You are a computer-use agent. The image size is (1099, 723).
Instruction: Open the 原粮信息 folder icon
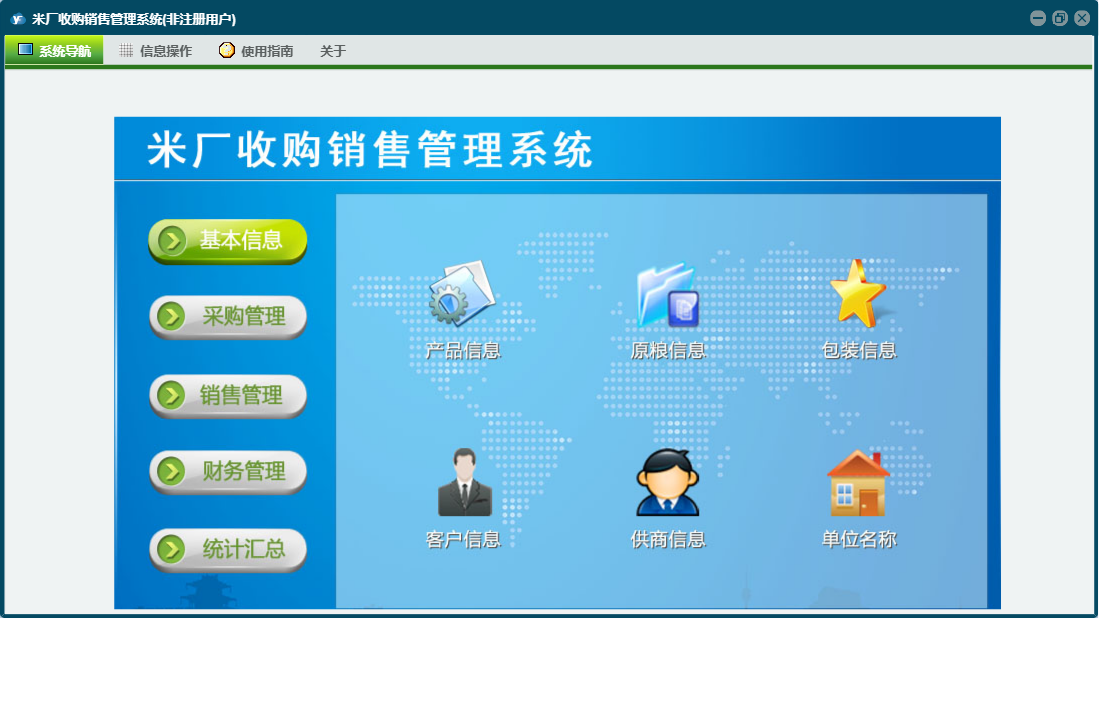tap(667, 295)
